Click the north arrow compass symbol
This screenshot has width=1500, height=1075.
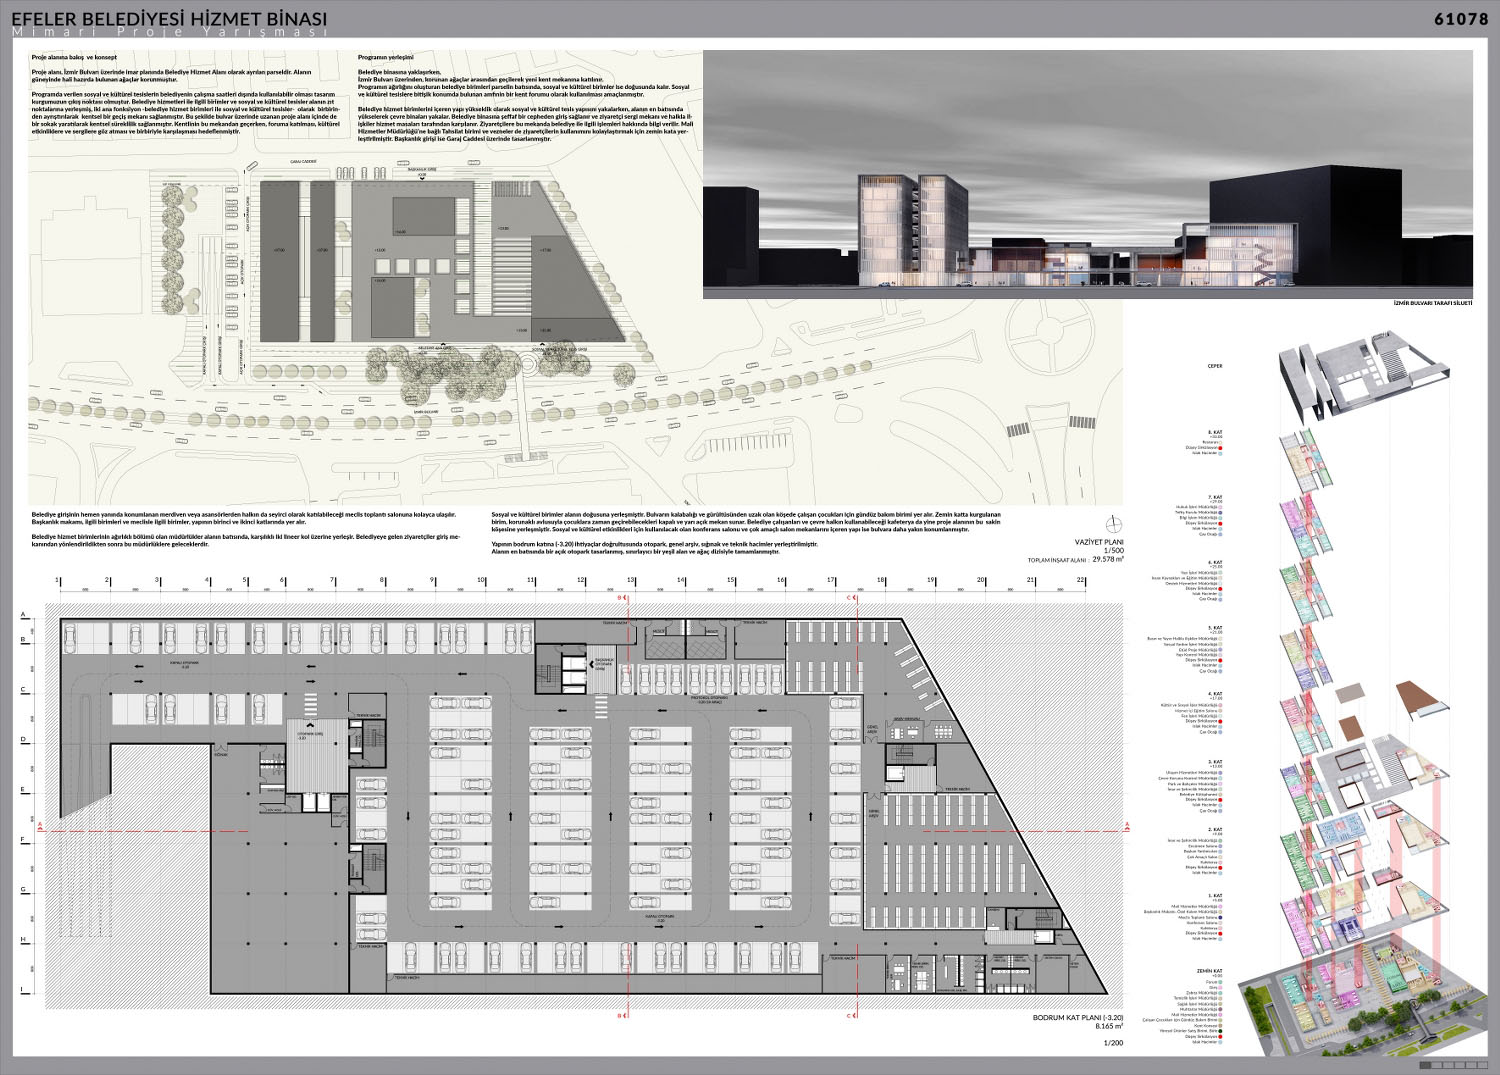tap(1115, 522)
